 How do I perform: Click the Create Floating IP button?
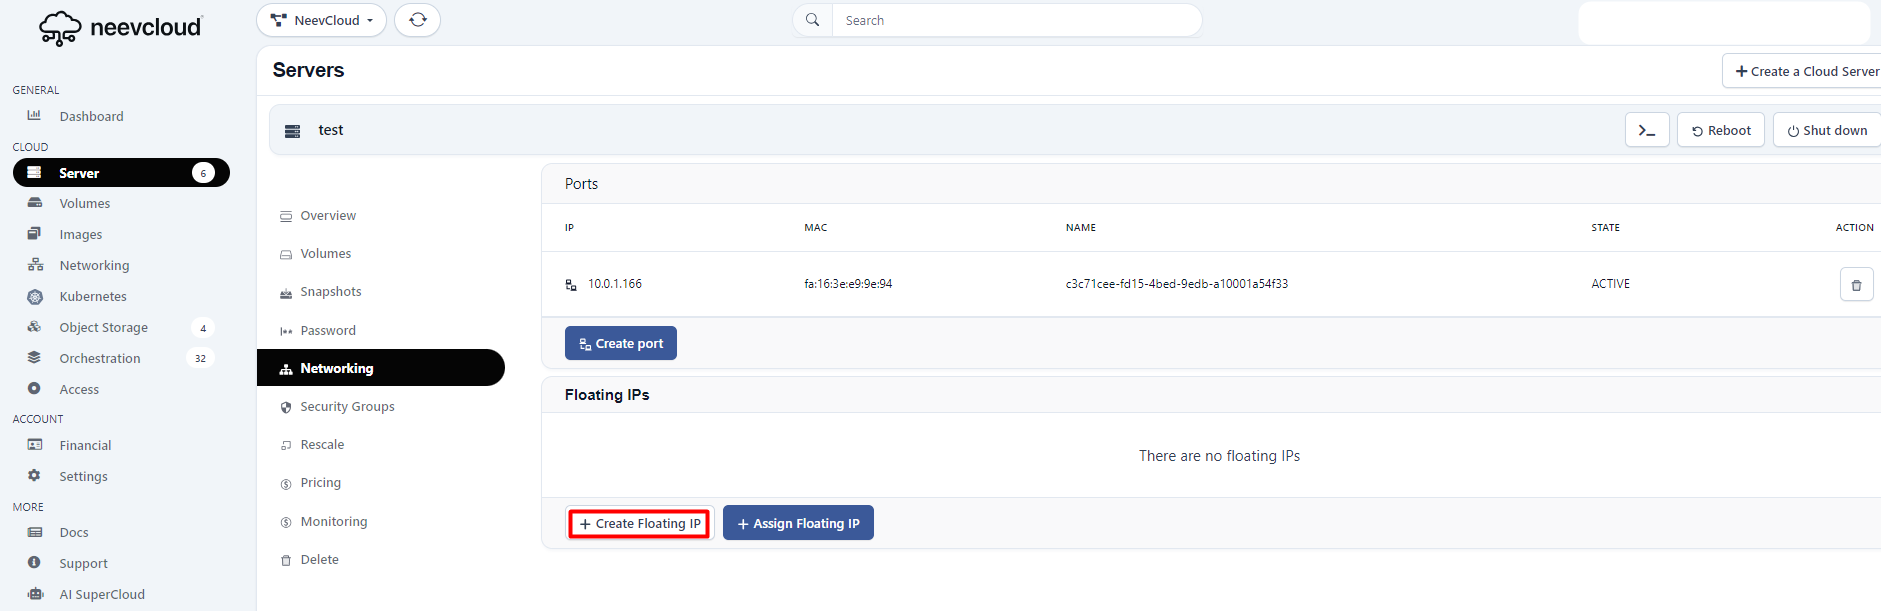click(x=639, y=524)
